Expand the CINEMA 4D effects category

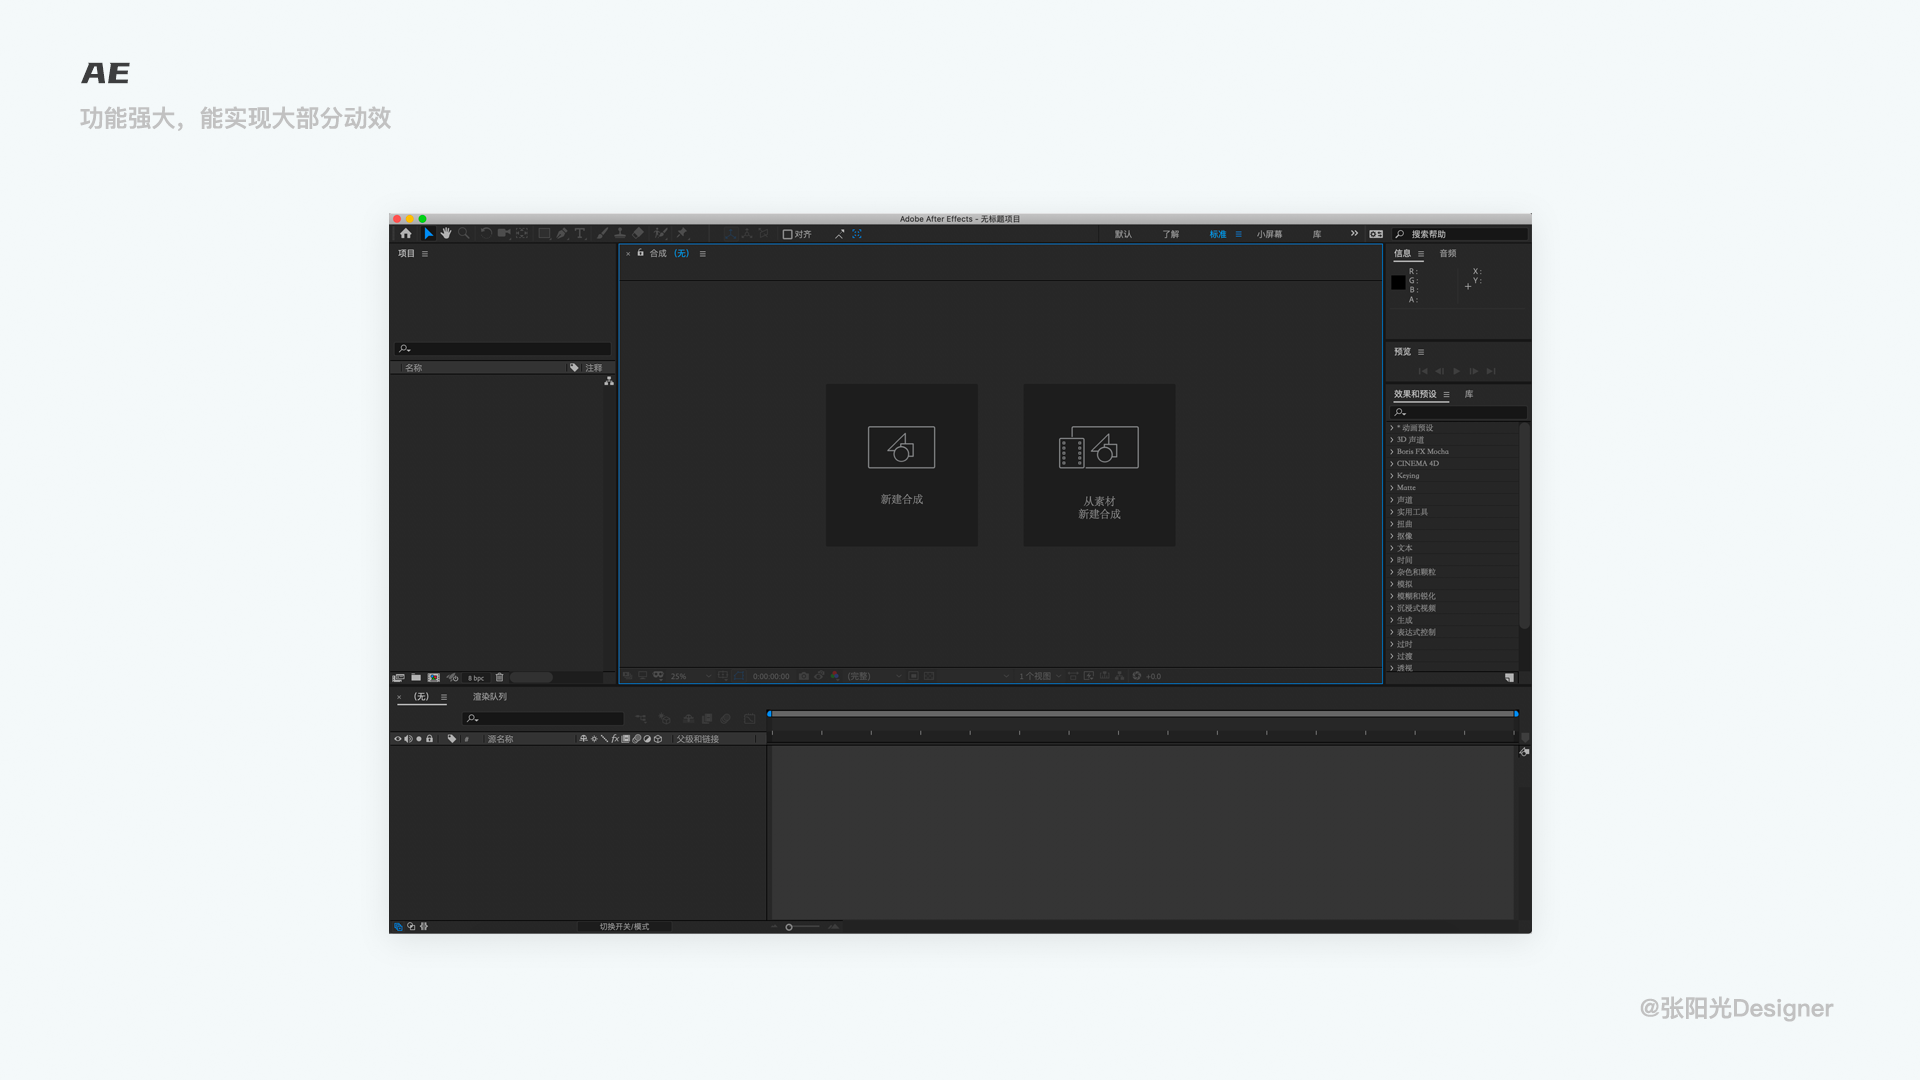tap(1392, 464)
